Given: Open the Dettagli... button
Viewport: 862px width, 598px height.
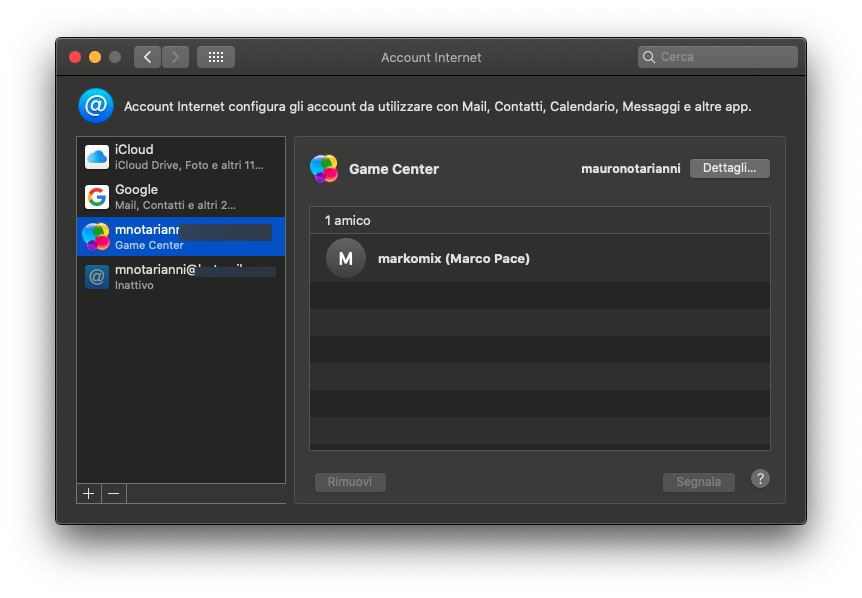Looking at the screenshot, I should click(x=730, y=168).
